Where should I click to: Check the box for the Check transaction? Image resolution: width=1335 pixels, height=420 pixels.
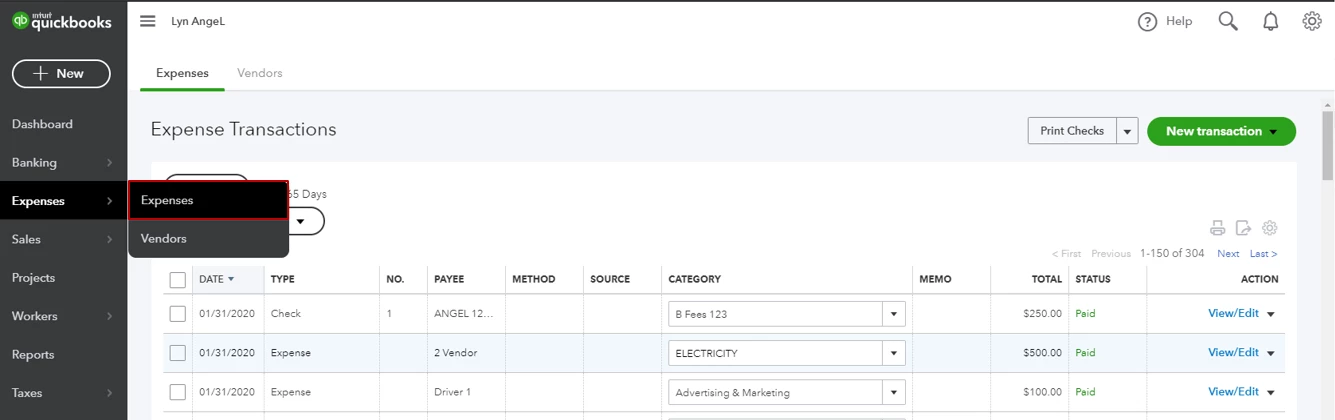[178, 314]
